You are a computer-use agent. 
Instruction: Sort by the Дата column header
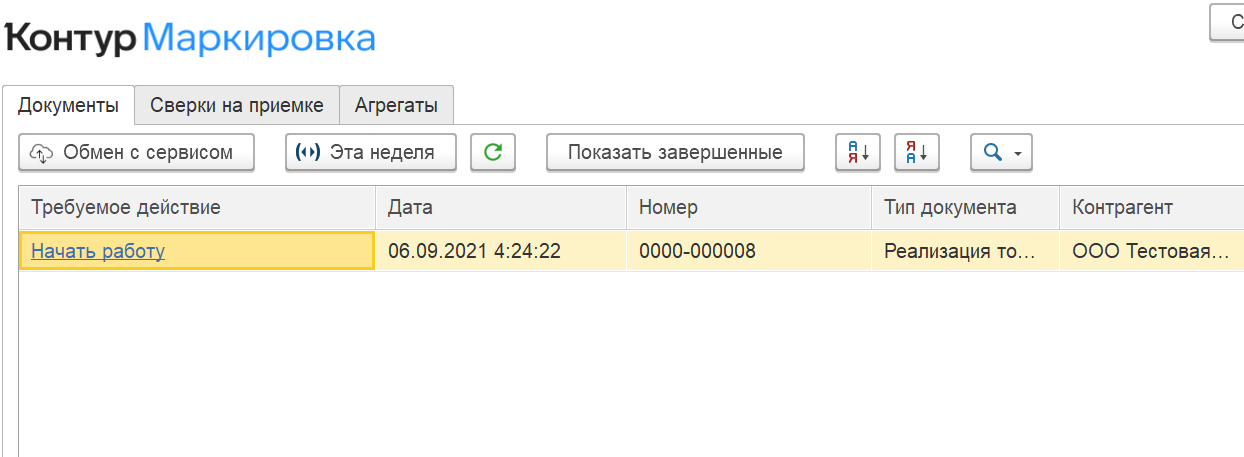pyautogui.click(x=501, y=207)
